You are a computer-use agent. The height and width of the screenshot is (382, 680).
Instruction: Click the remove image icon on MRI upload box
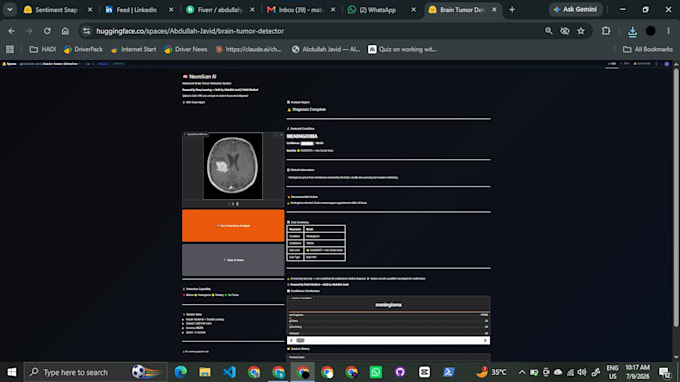pyautogui.click(x=281, y=135)
